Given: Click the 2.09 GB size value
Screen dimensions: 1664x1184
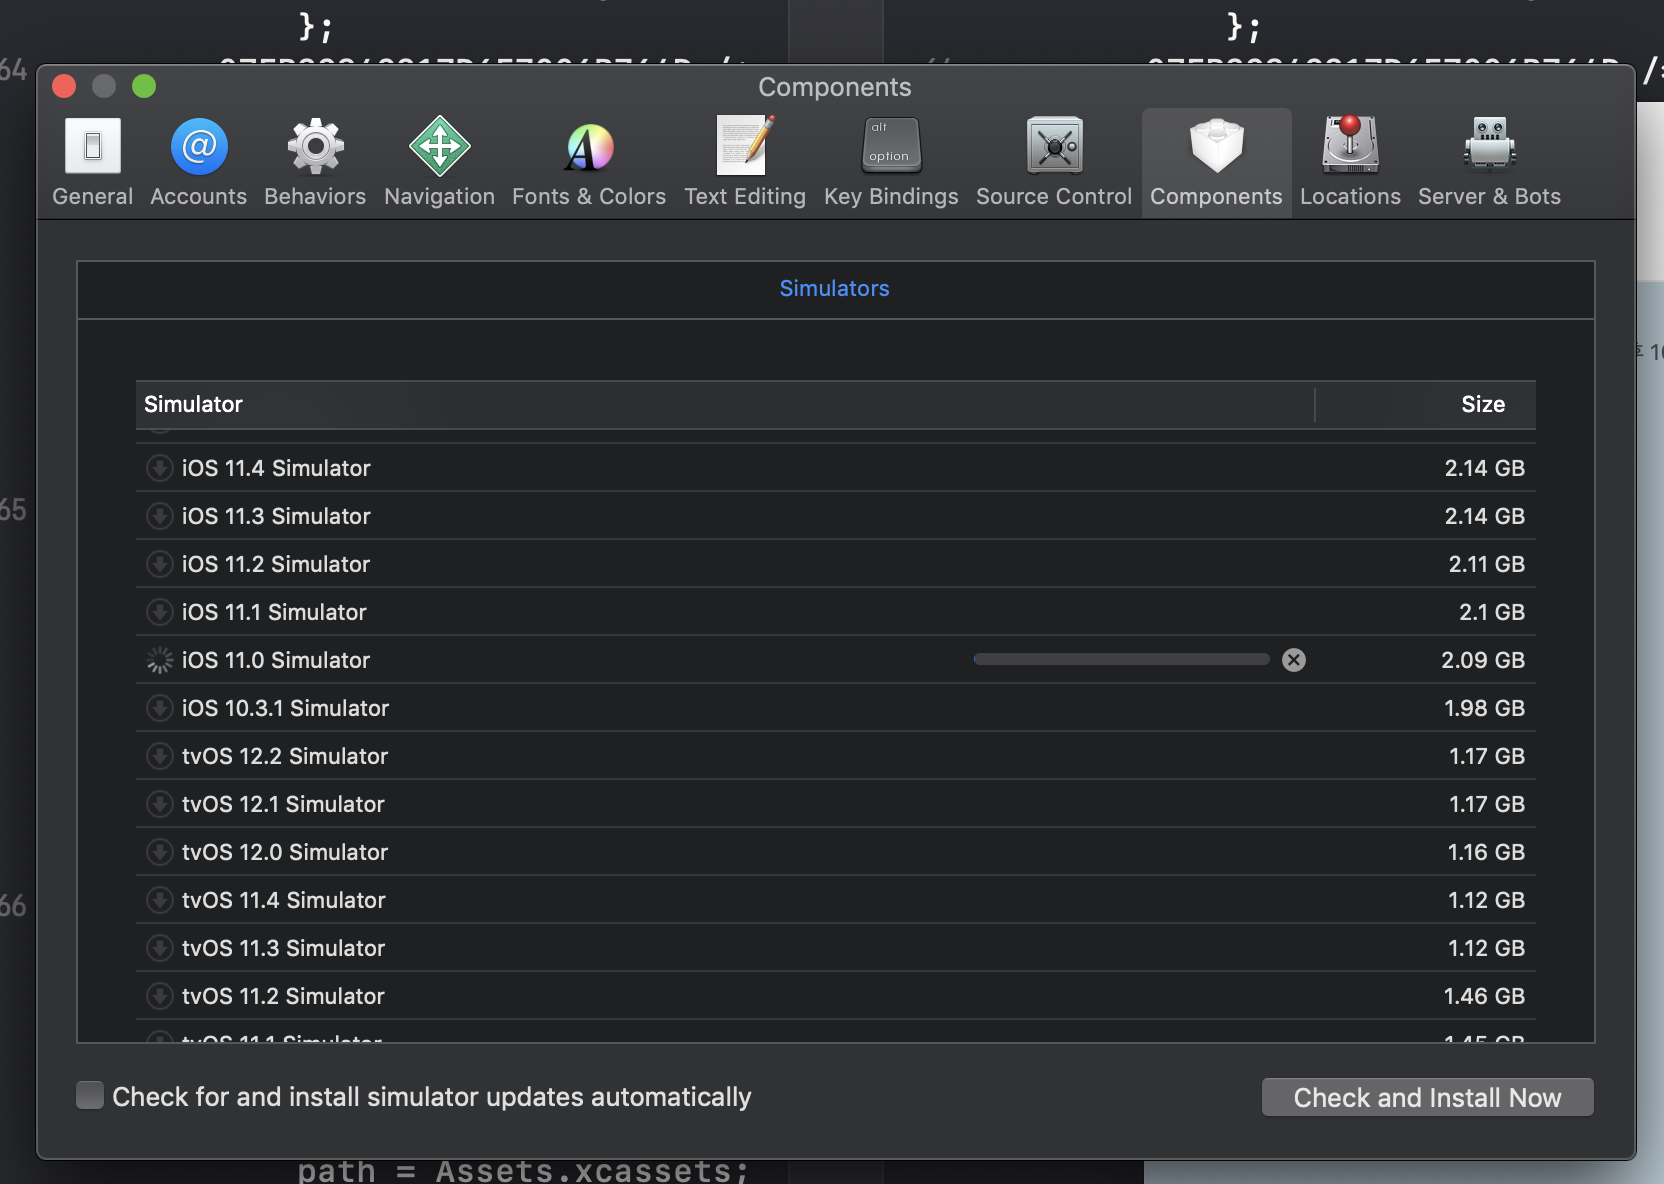Looking at the screenshot, I should [1483, 660].
